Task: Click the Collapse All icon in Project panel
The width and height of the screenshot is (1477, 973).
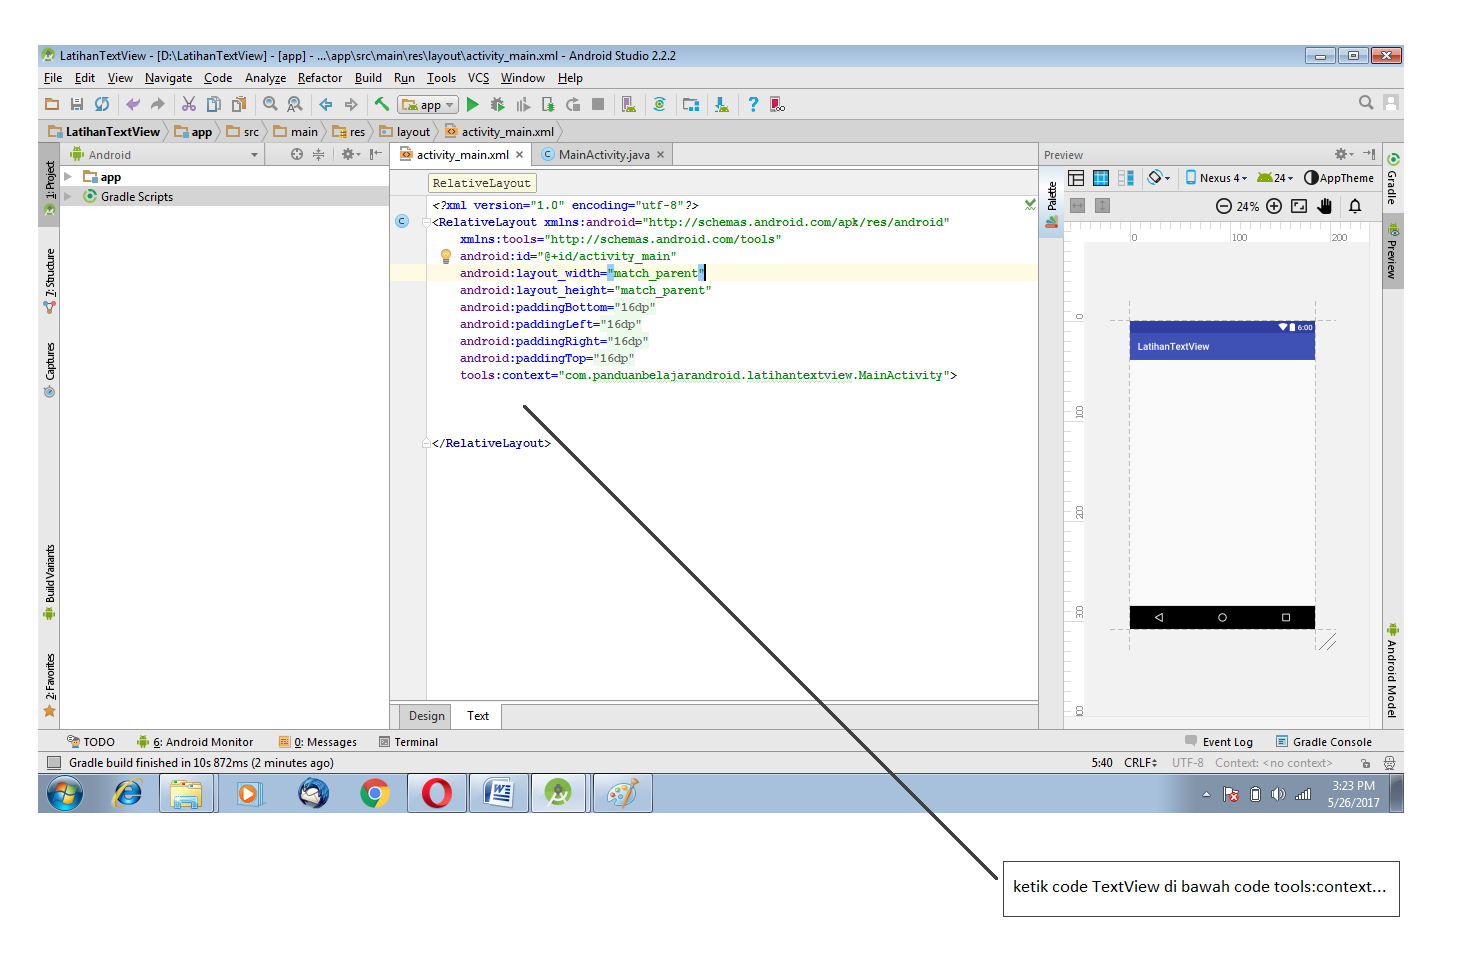Action: (x=318, y=154)
